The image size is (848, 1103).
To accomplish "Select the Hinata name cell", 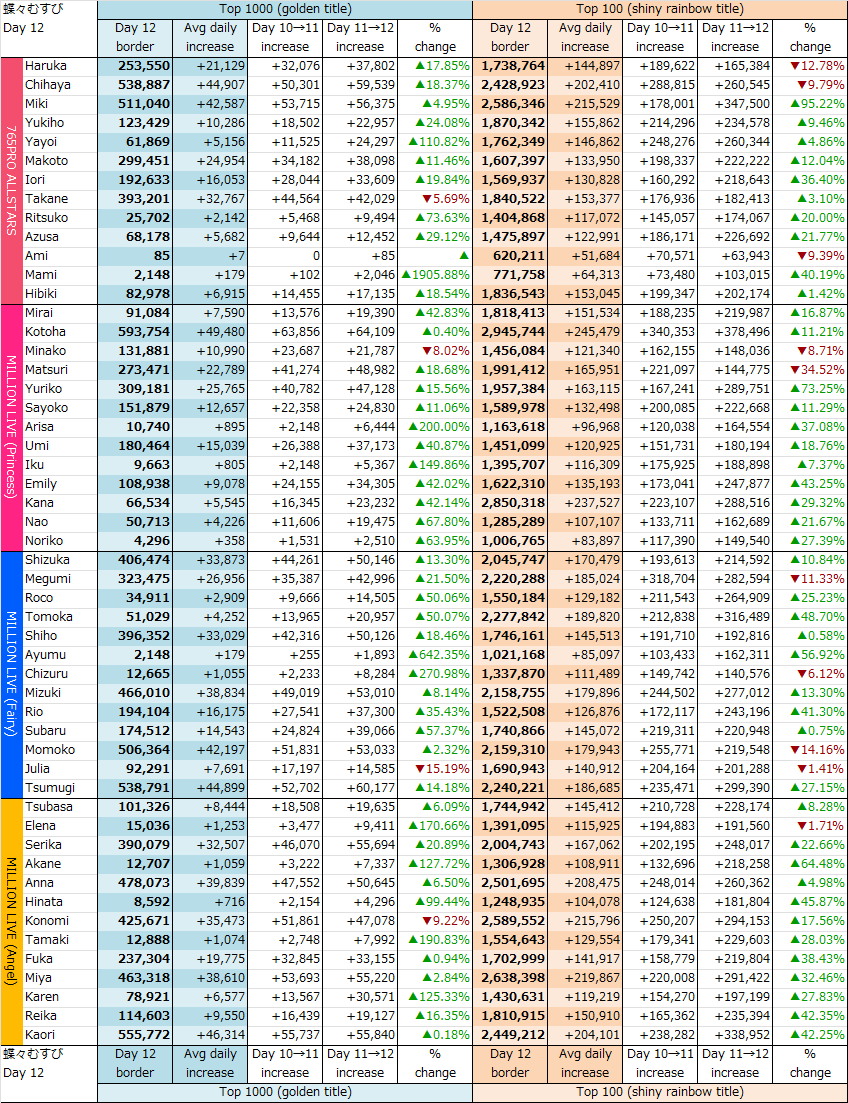I will pos(61,902).
